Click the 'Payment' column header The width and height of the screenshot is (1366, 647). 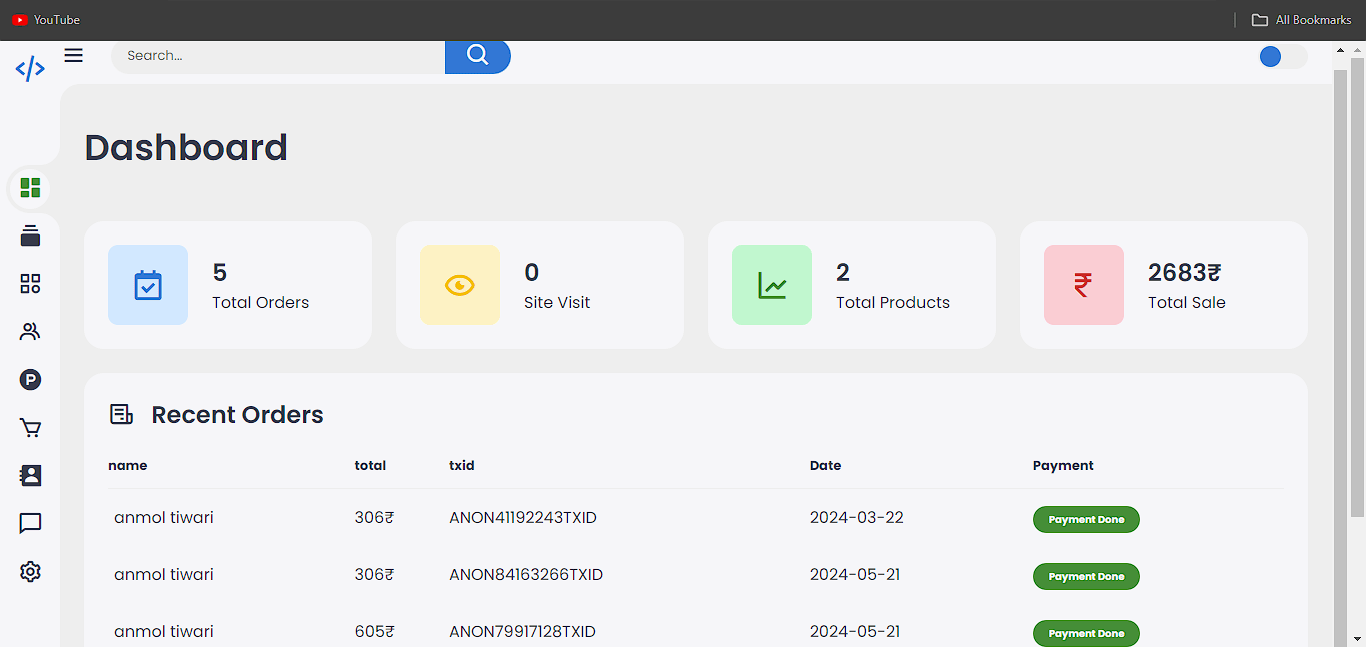click(x=1063, y=465)
